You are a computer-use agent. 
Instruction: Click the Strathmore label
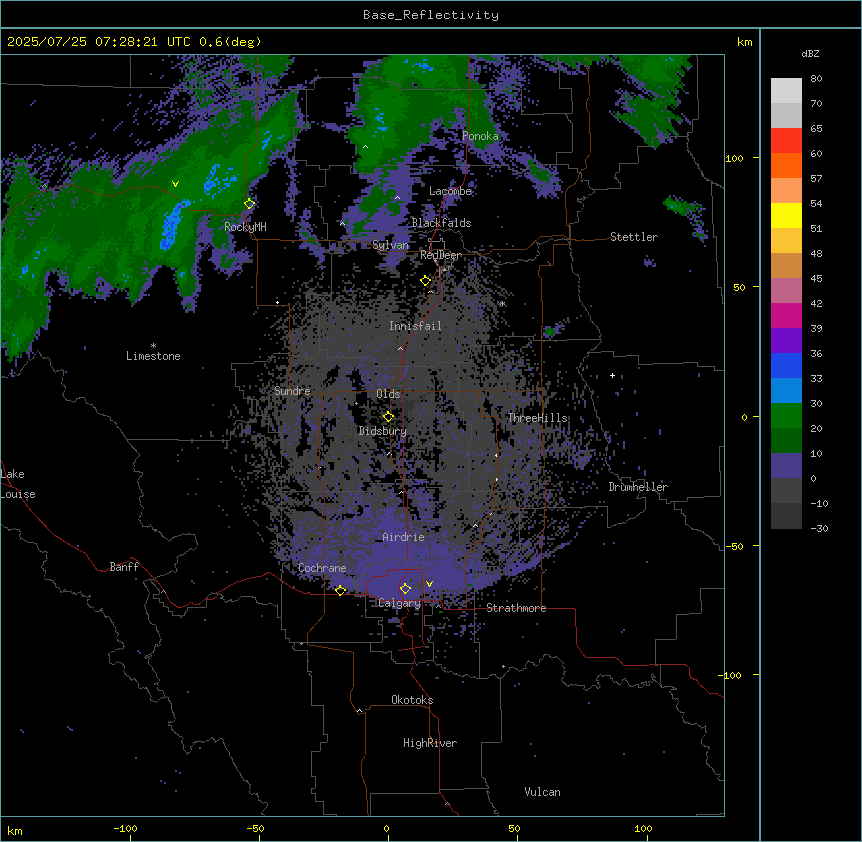pyautogui.click(x=516, y=608)
